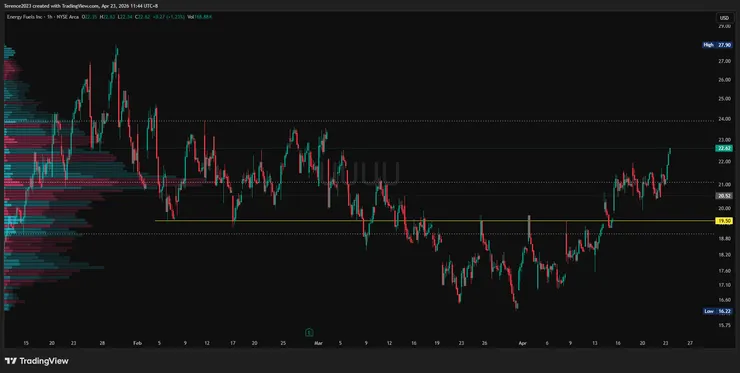Viewport: 740px width, 373px height.
Task: Click the Feb label on time axis
Action: tap(137, 343)
